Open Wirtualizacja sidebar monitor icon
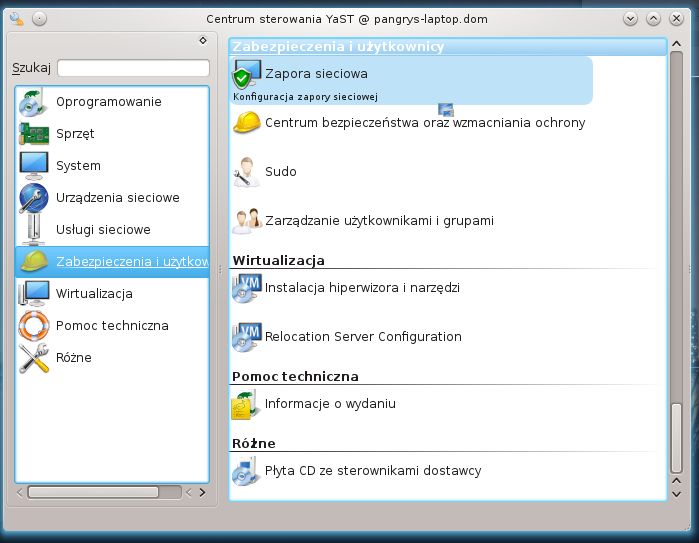 pyautogui.click(x=33, y=293)
